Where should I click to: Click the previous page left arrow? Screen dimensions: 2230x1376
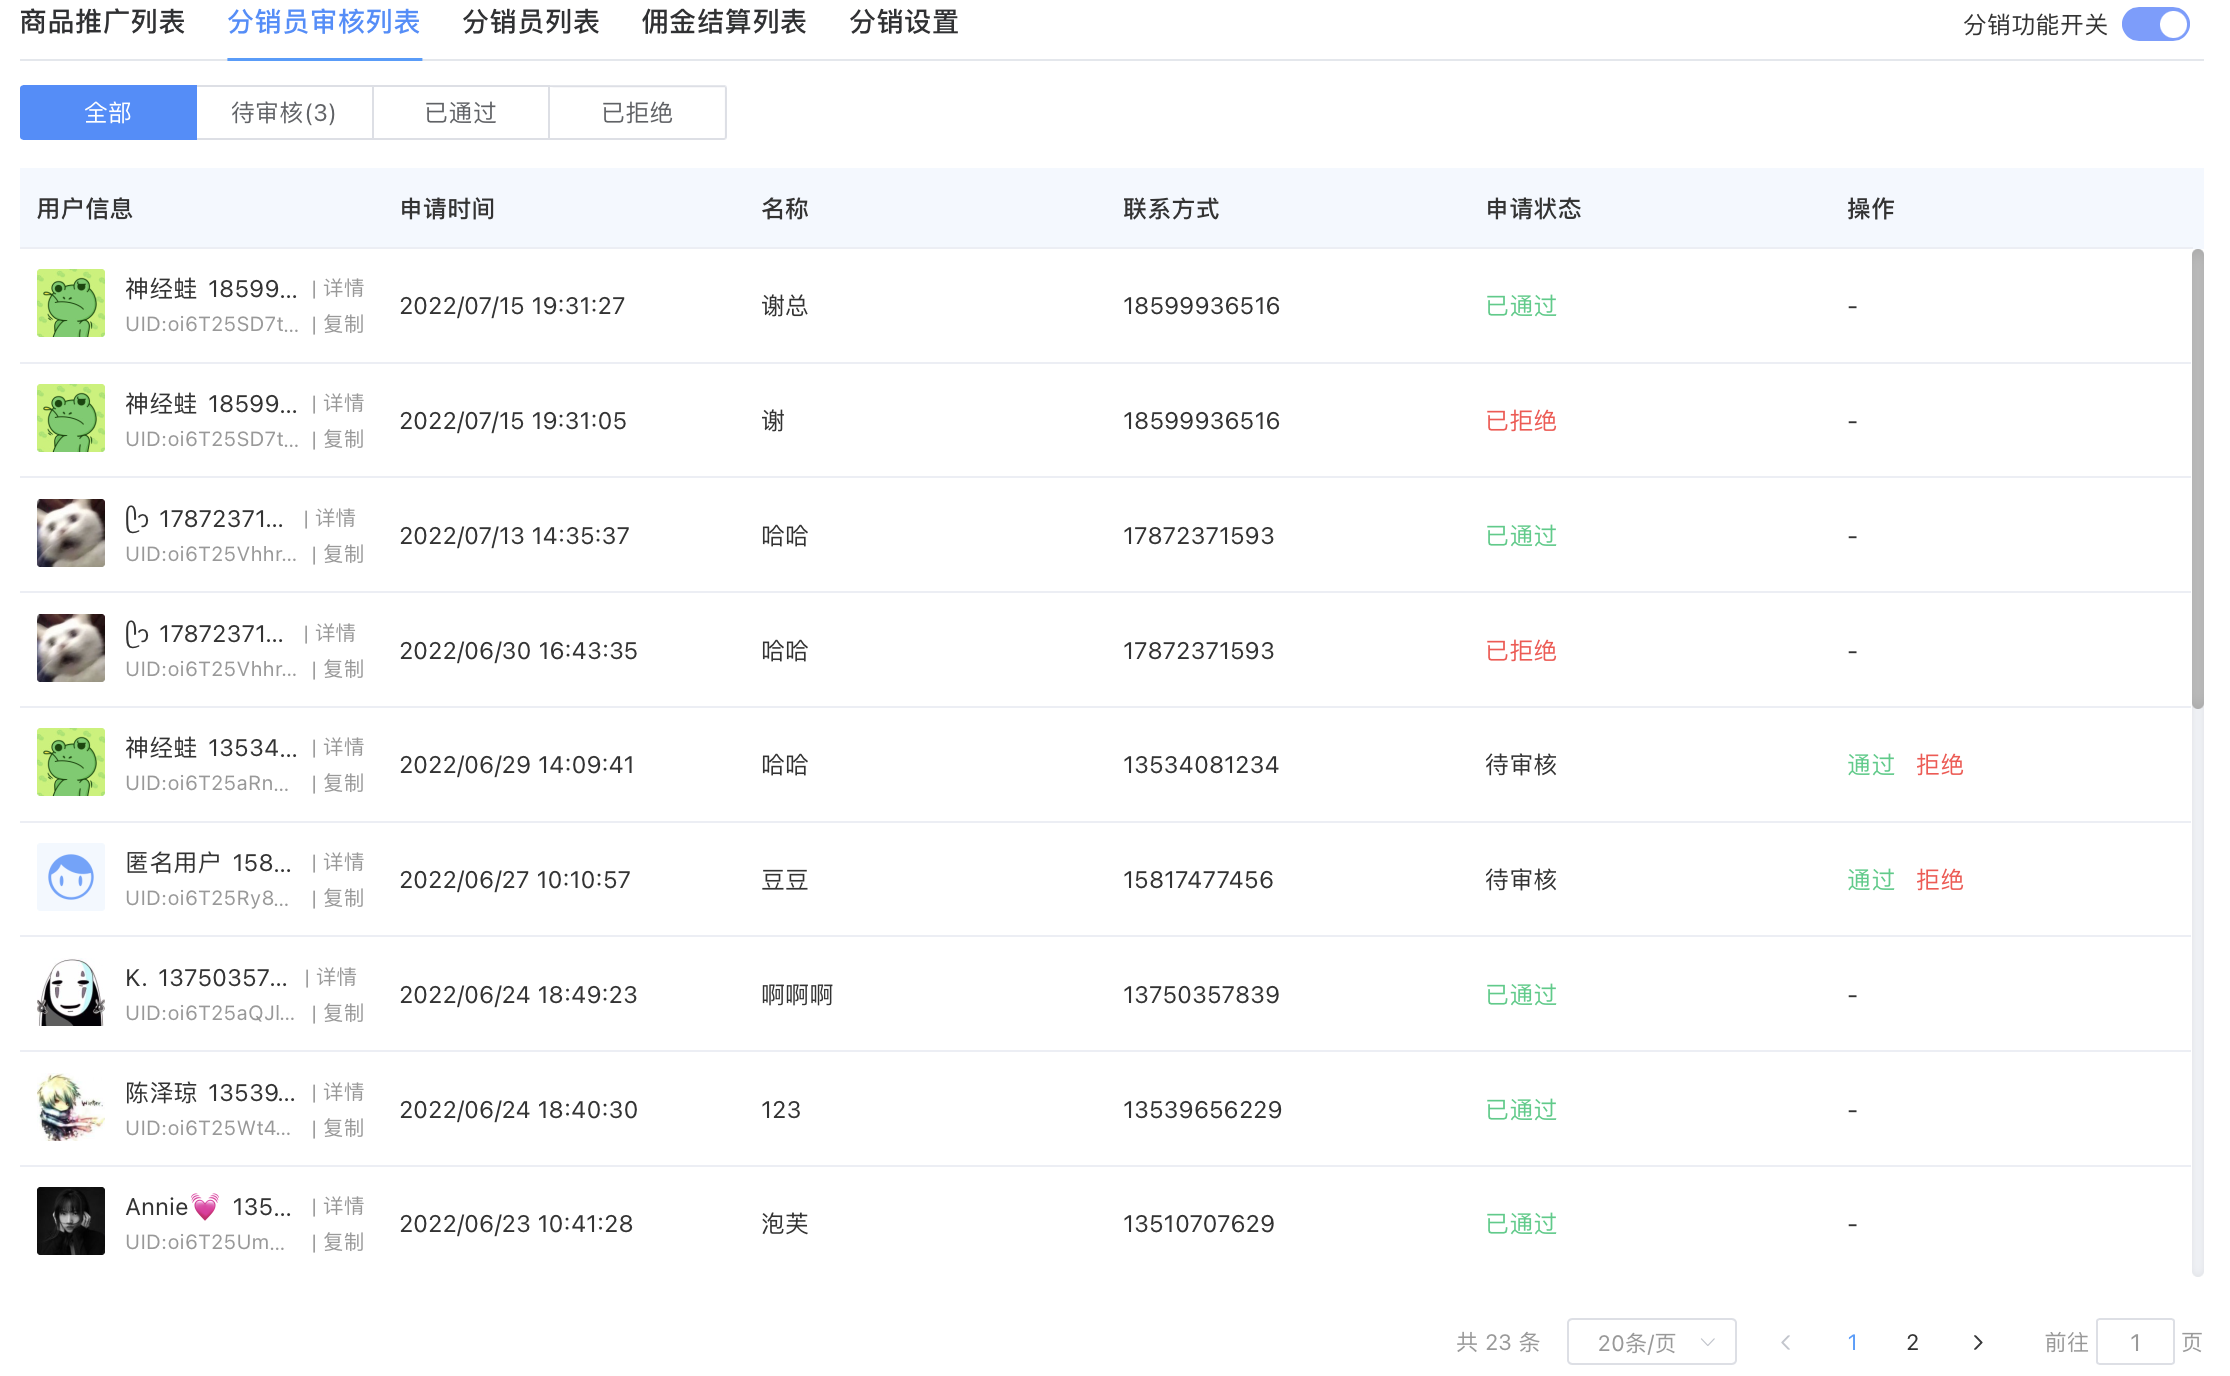[x=1786, y=1342]
